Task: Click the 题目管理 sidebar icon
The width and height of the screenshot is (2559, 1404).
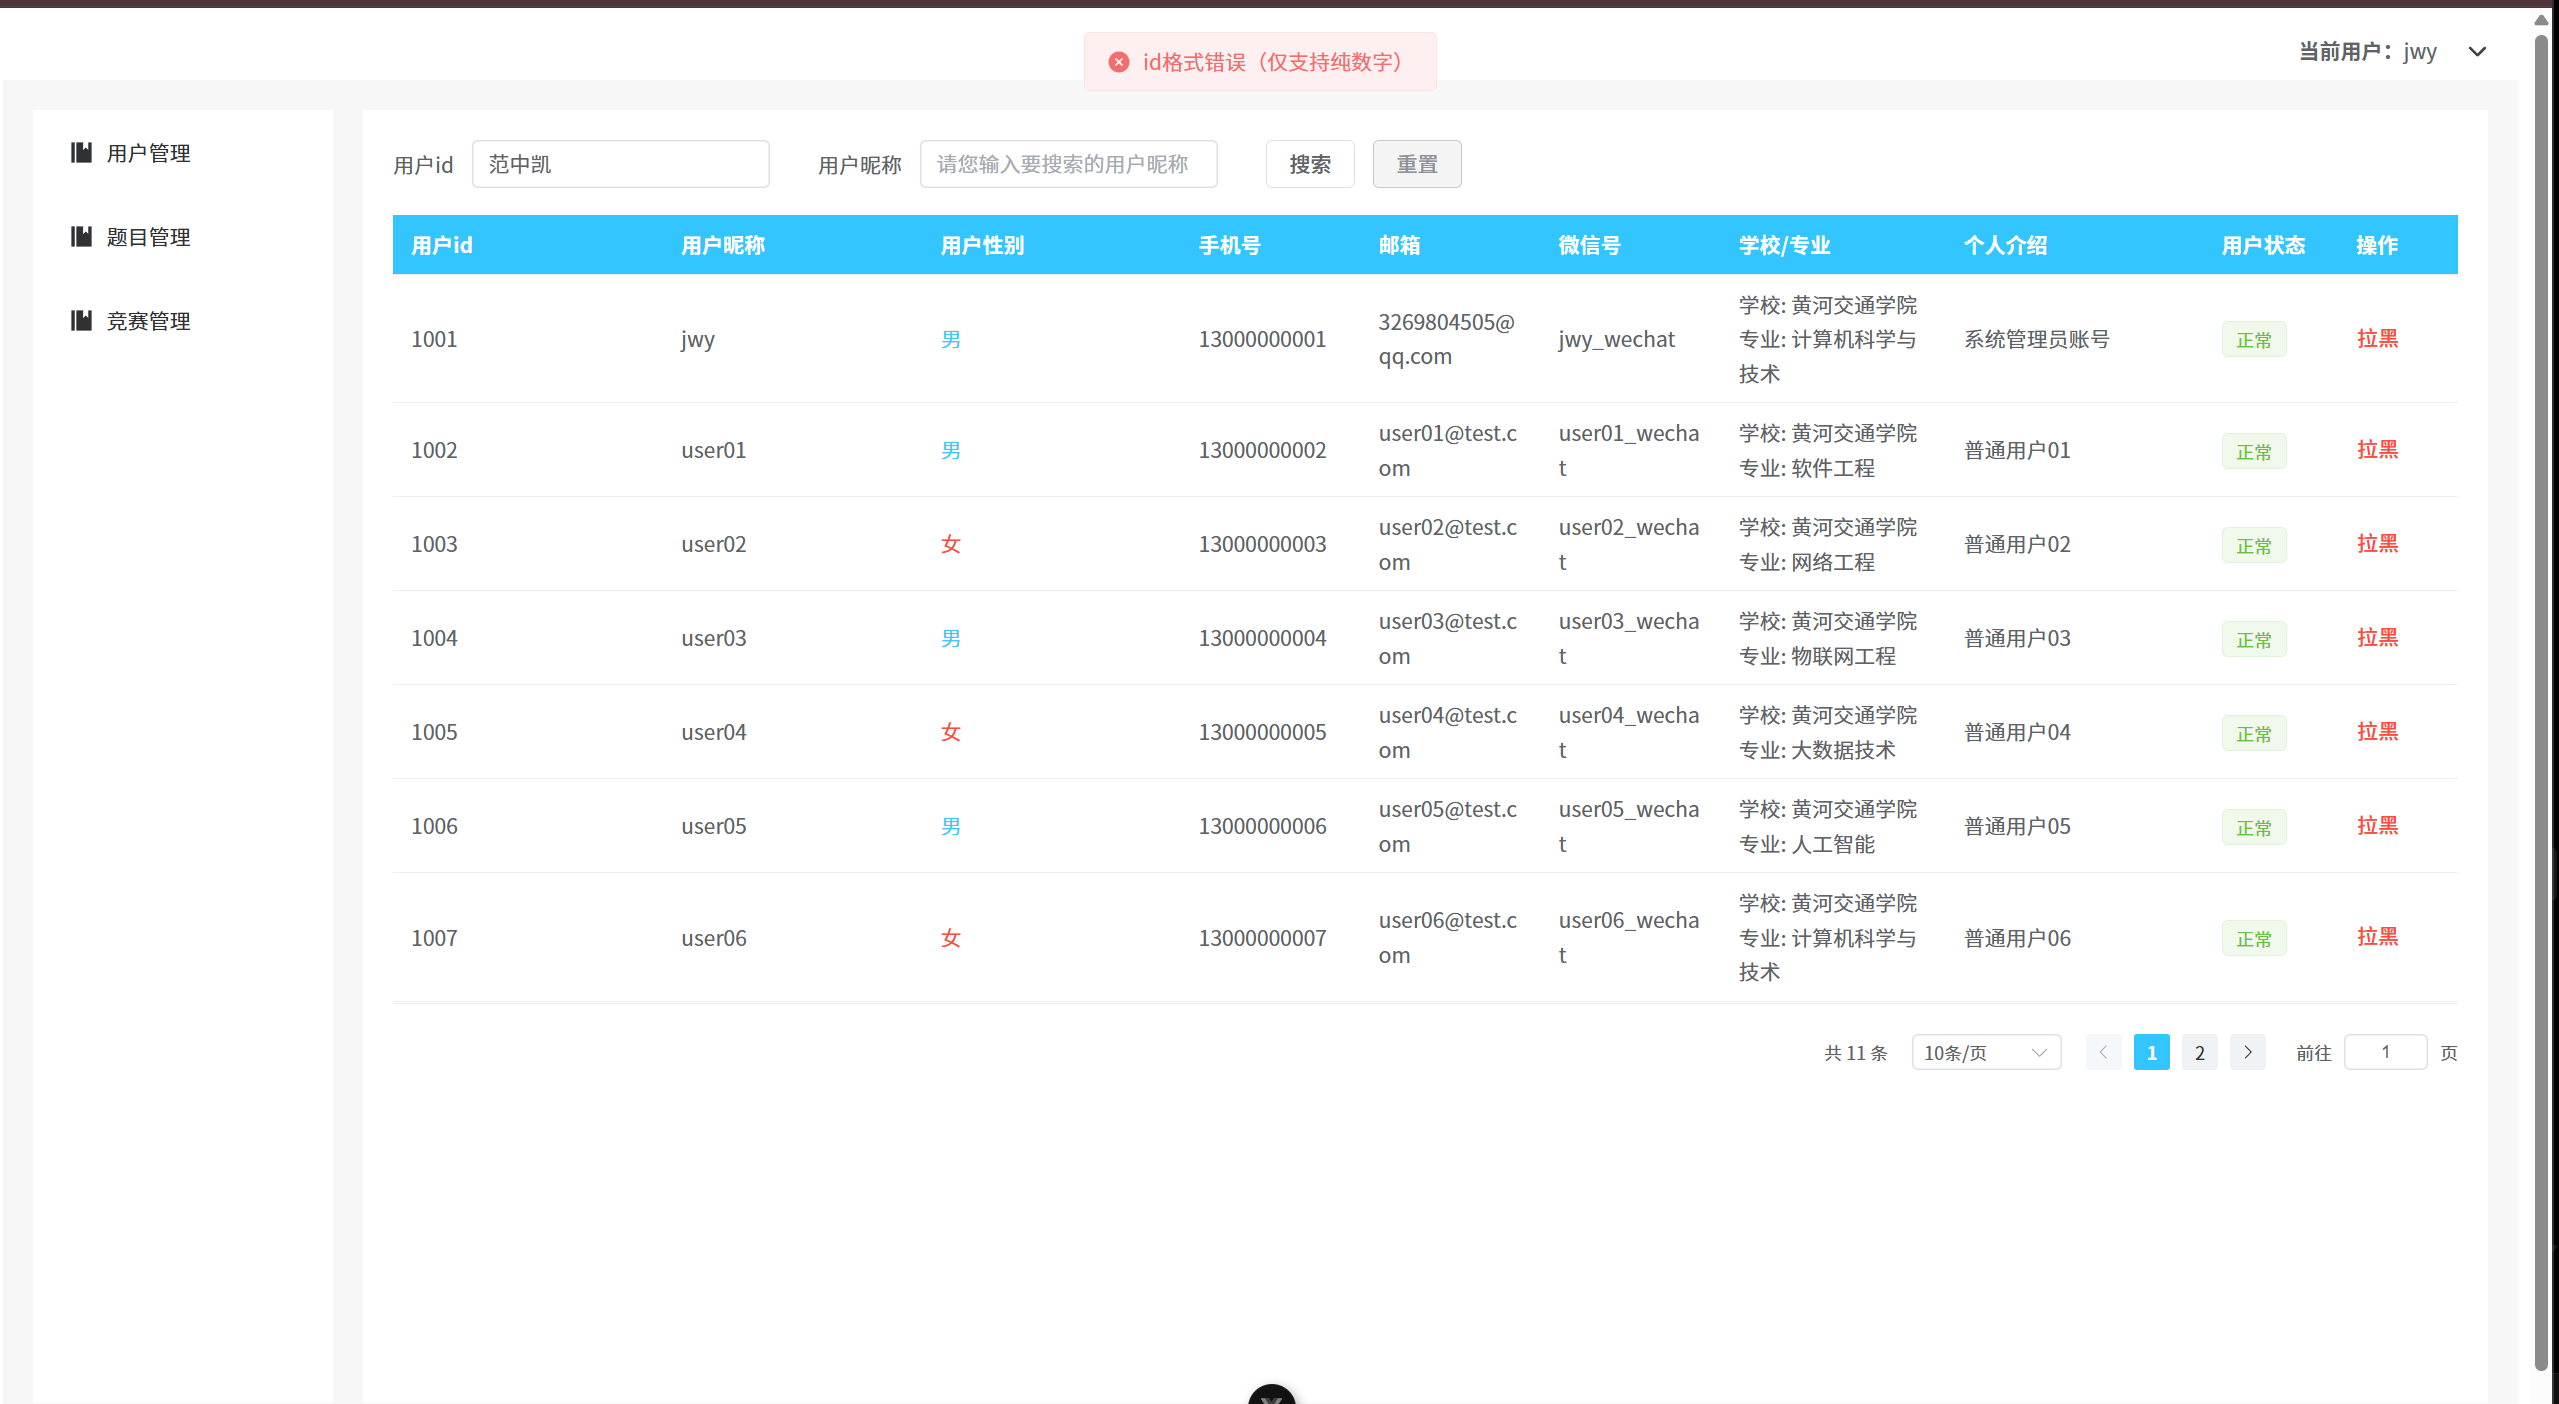Action: pyautogui.click(x=81, y=236)
